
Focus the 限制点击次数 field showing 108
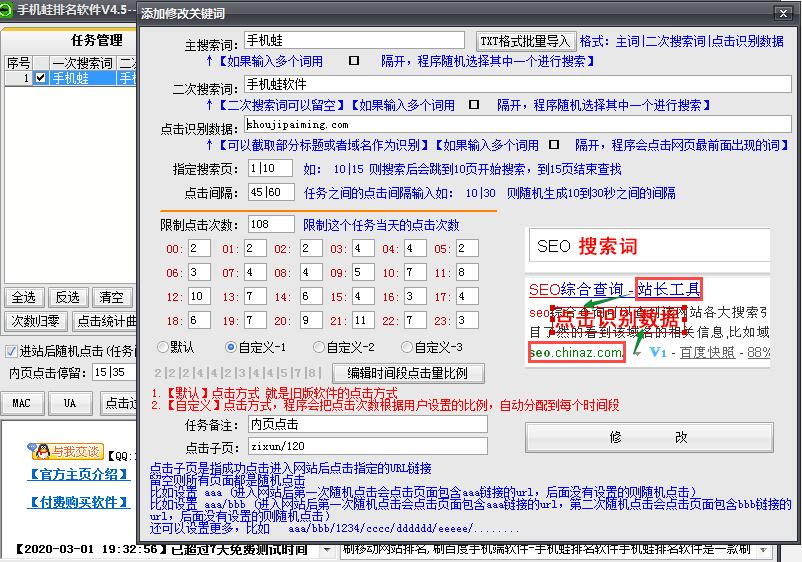270,225
